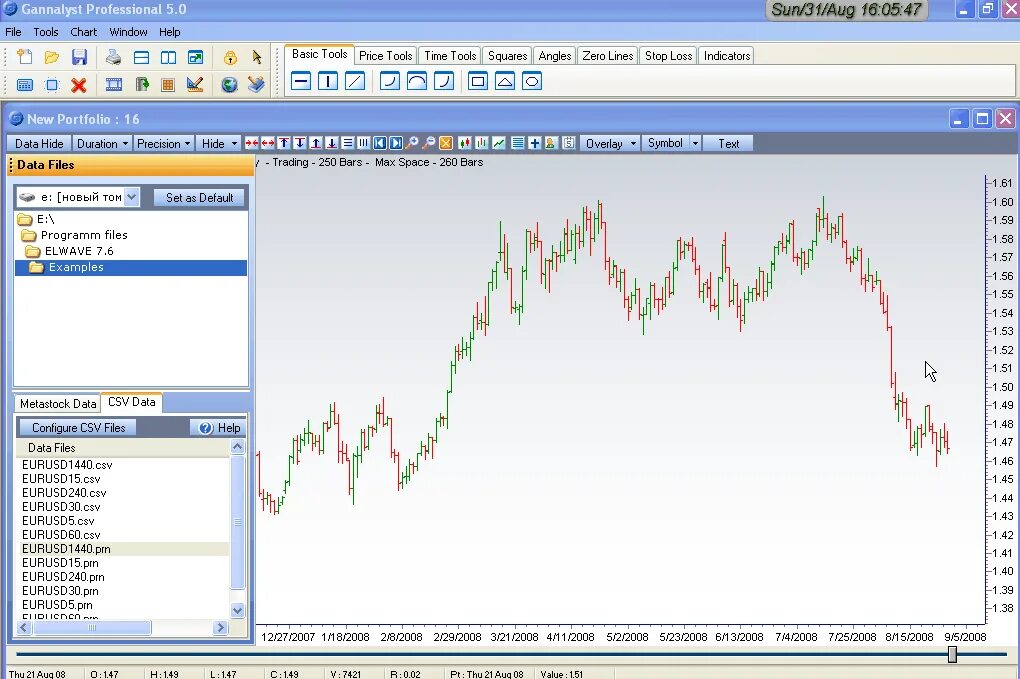The height and width of the screenshot is (679, 1020).
Task: Click the red X delete icon
Action: pos(79,85)
